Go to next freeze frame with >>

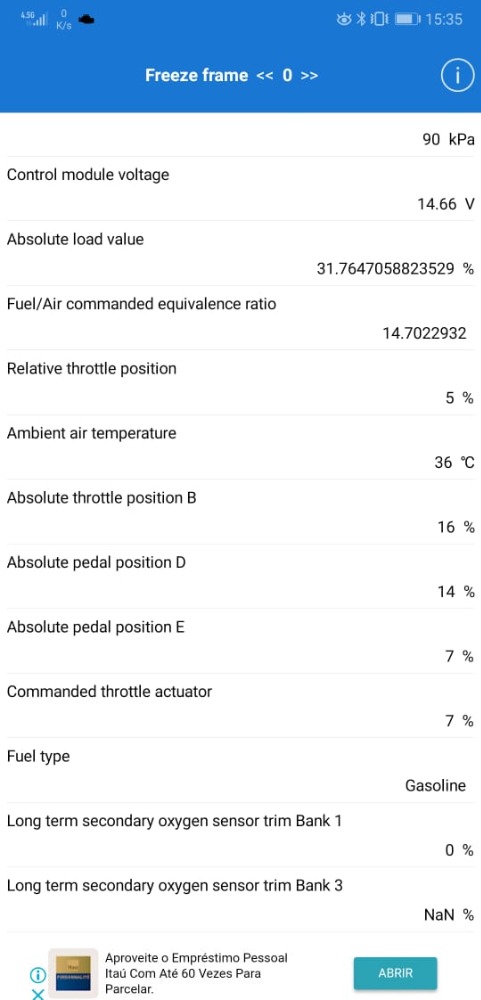pos(309,76)
